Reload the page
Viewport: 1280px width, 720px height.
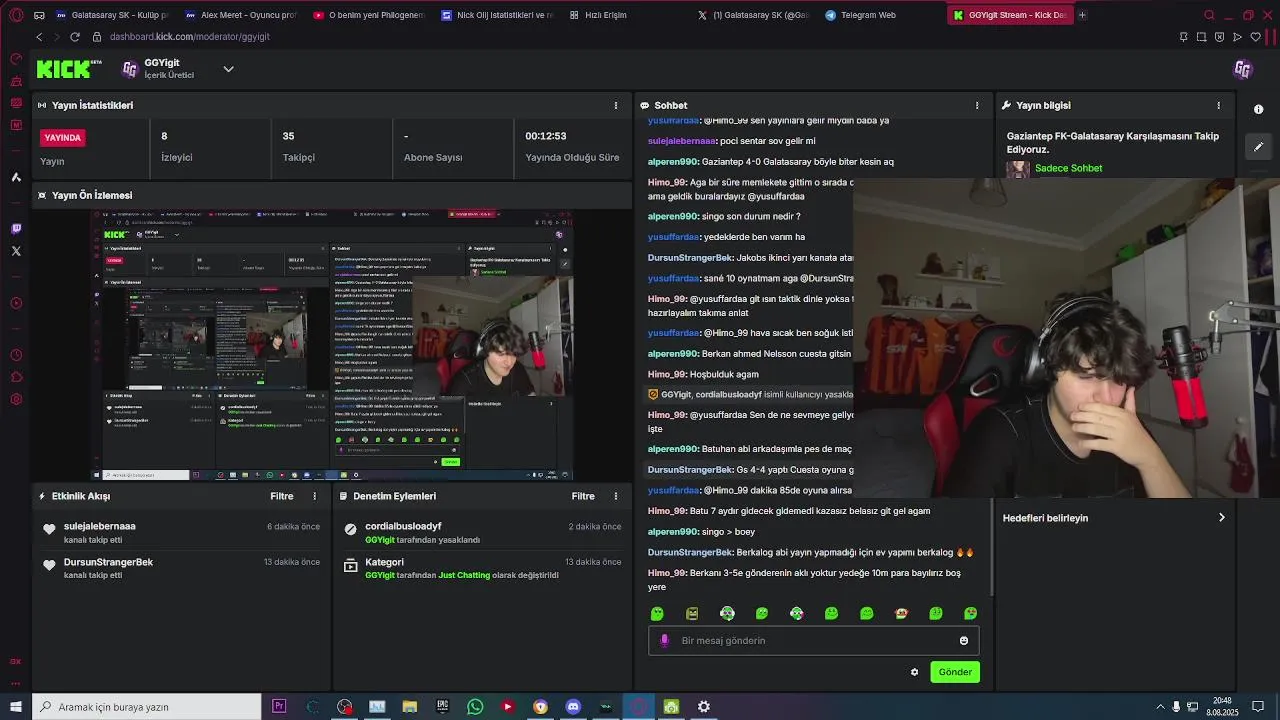click(x=75, y=37)
